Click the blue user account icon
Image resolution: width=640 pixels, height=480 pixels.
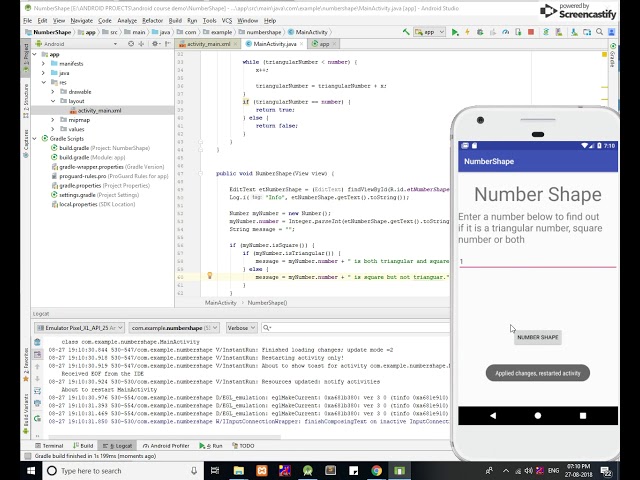coord(611,32)
